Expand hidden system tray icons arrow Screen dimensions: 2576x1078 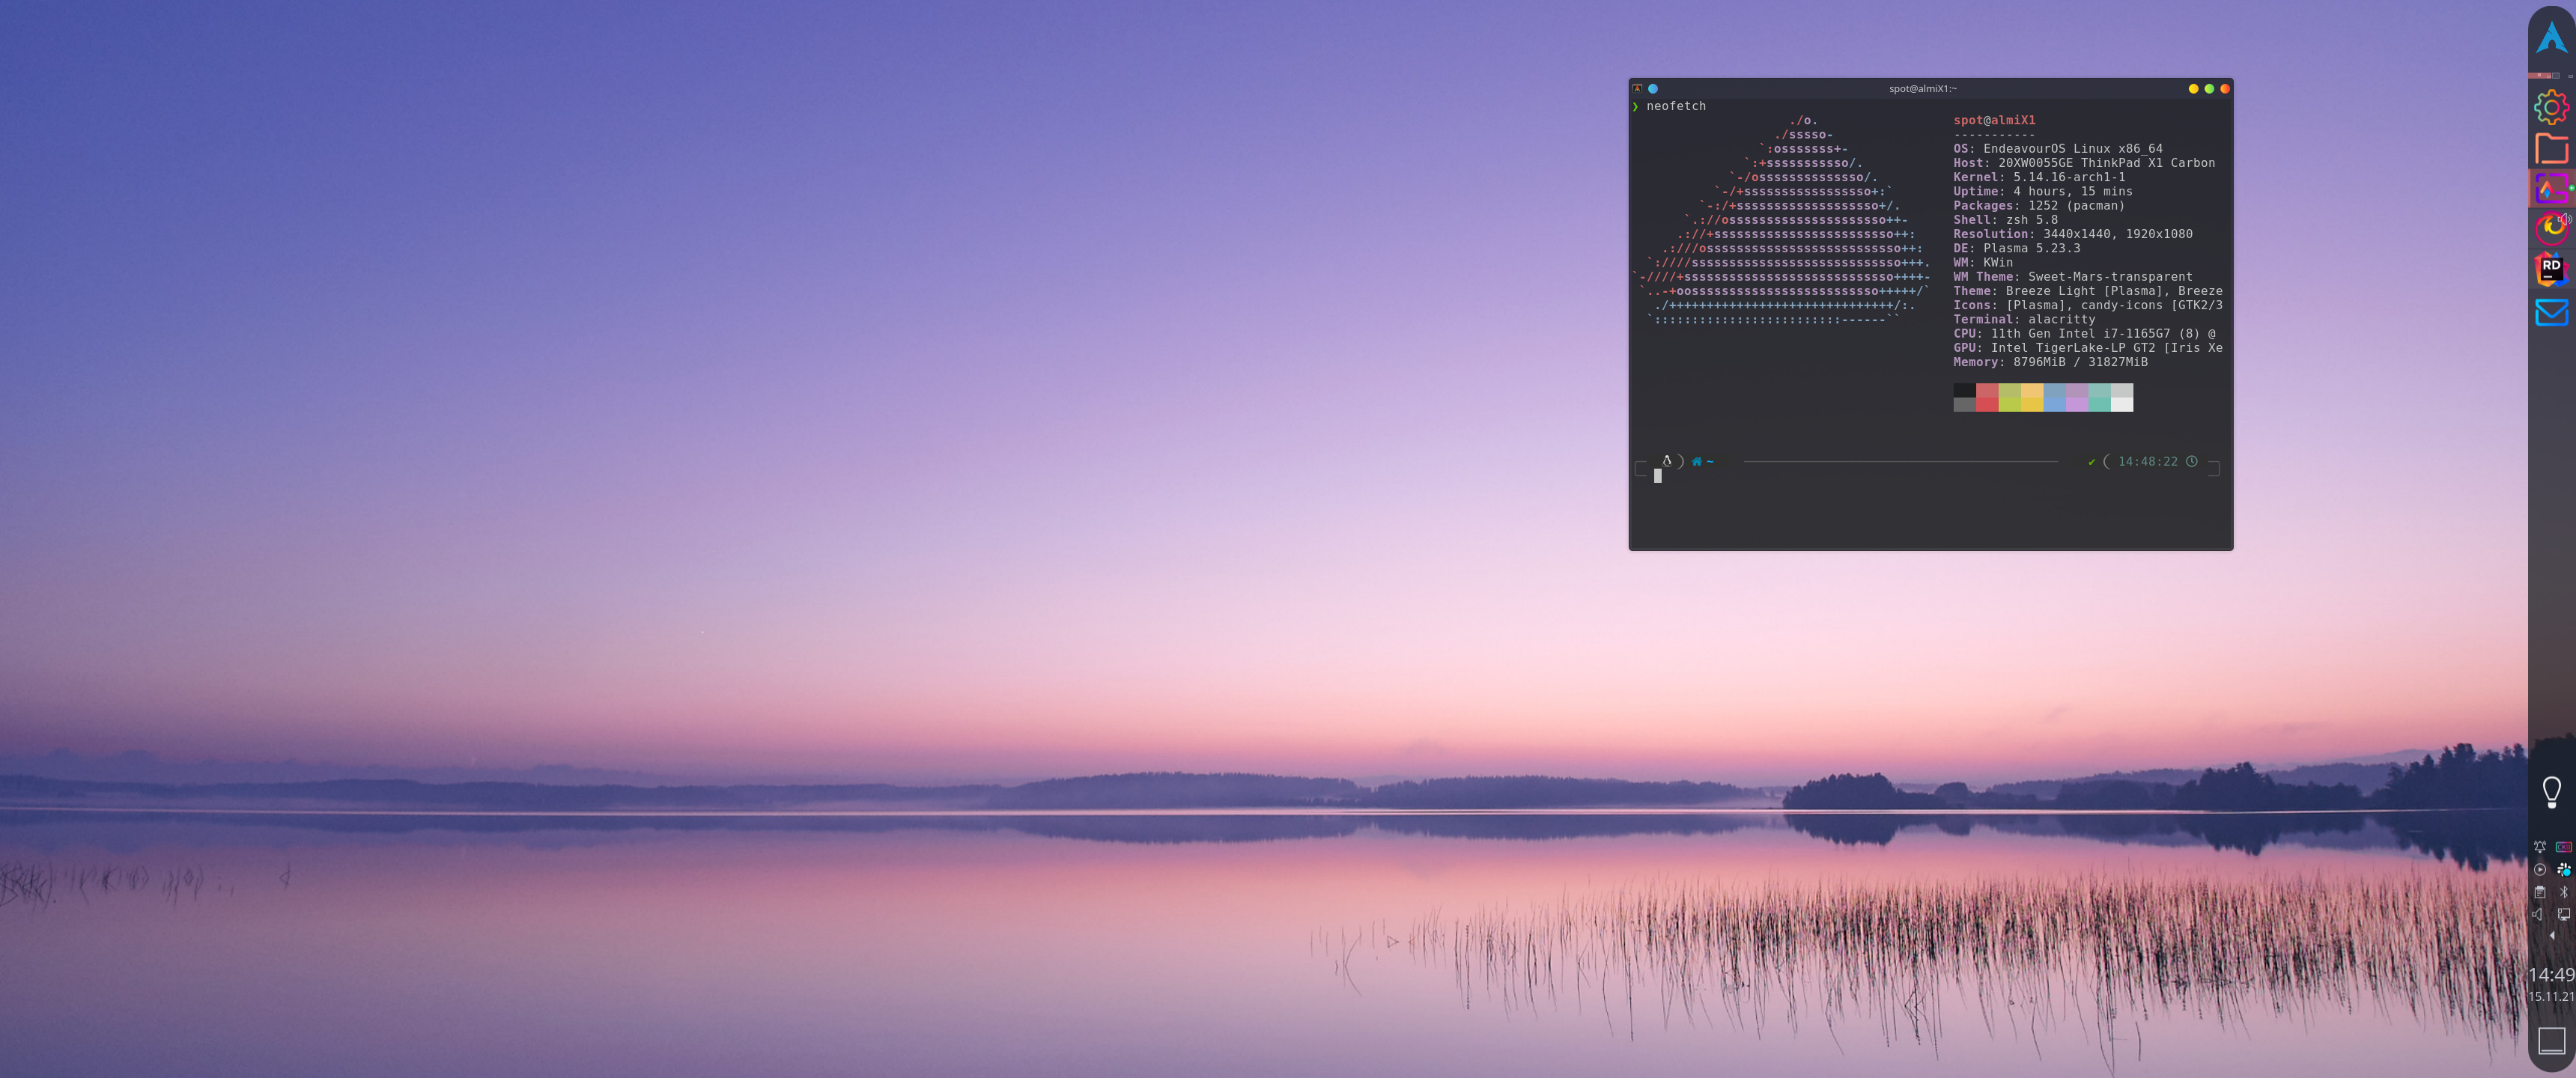[x=2551, y=936]
